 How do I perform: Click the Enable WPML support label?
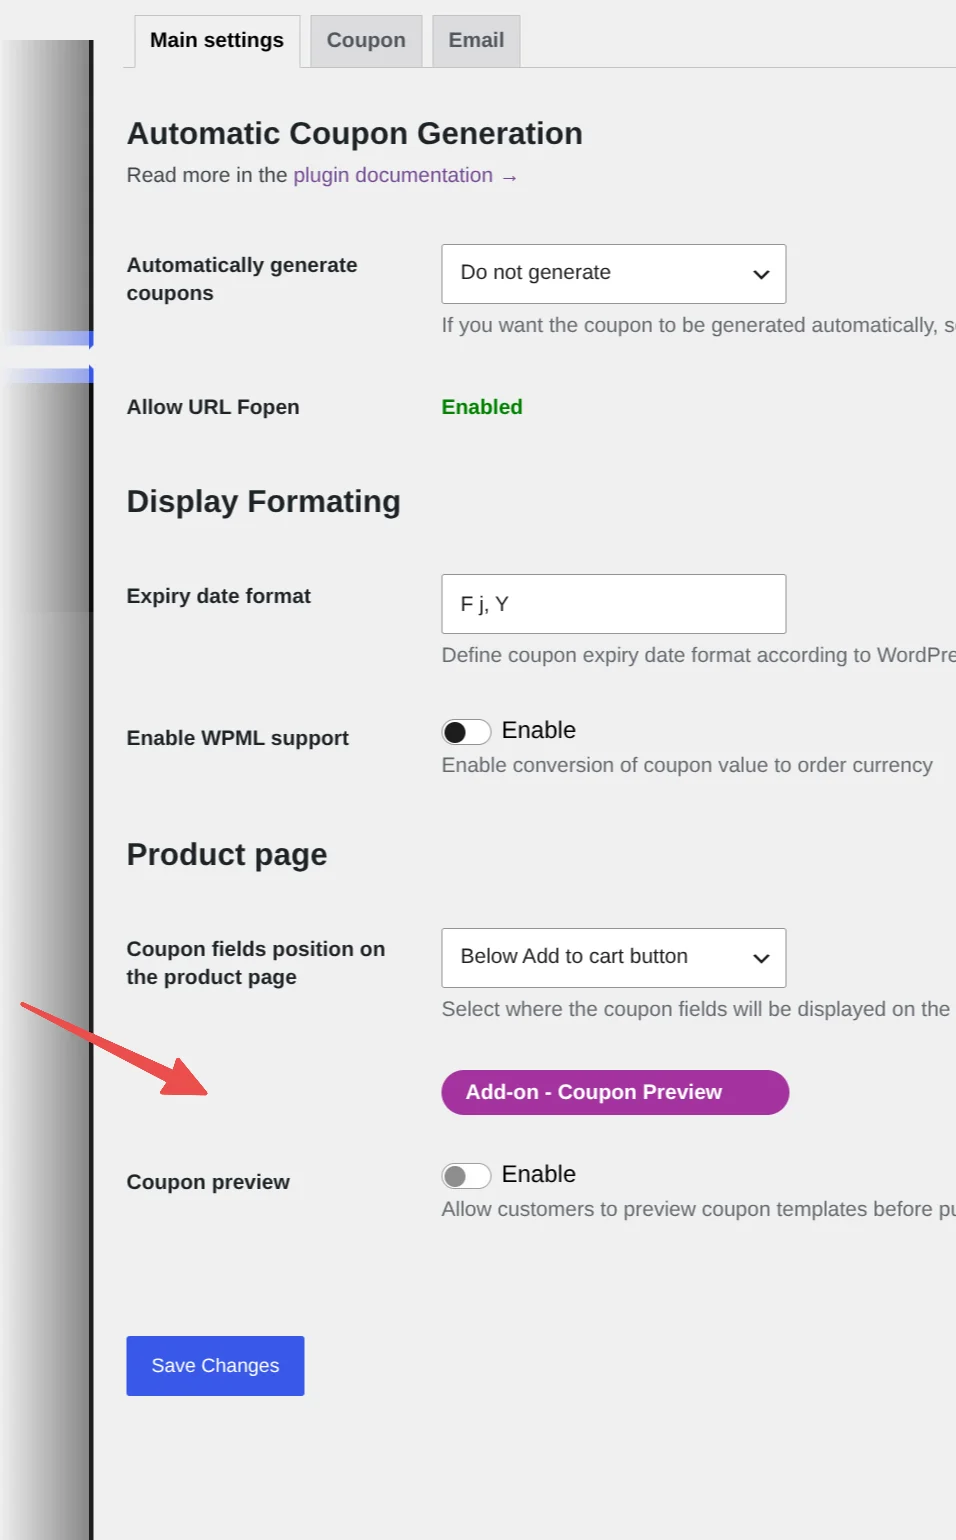[237, 738]
